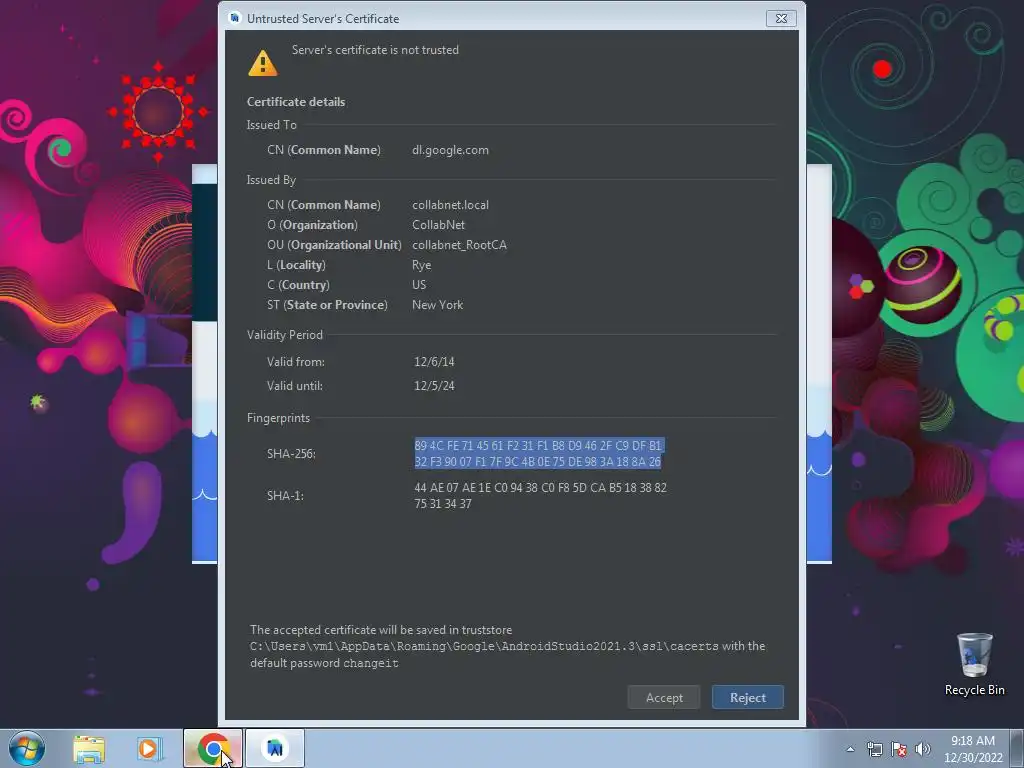Screen dimensions: 1024x768
Task: Click the CollabNet organization value
Action: (x=438, y=225)
